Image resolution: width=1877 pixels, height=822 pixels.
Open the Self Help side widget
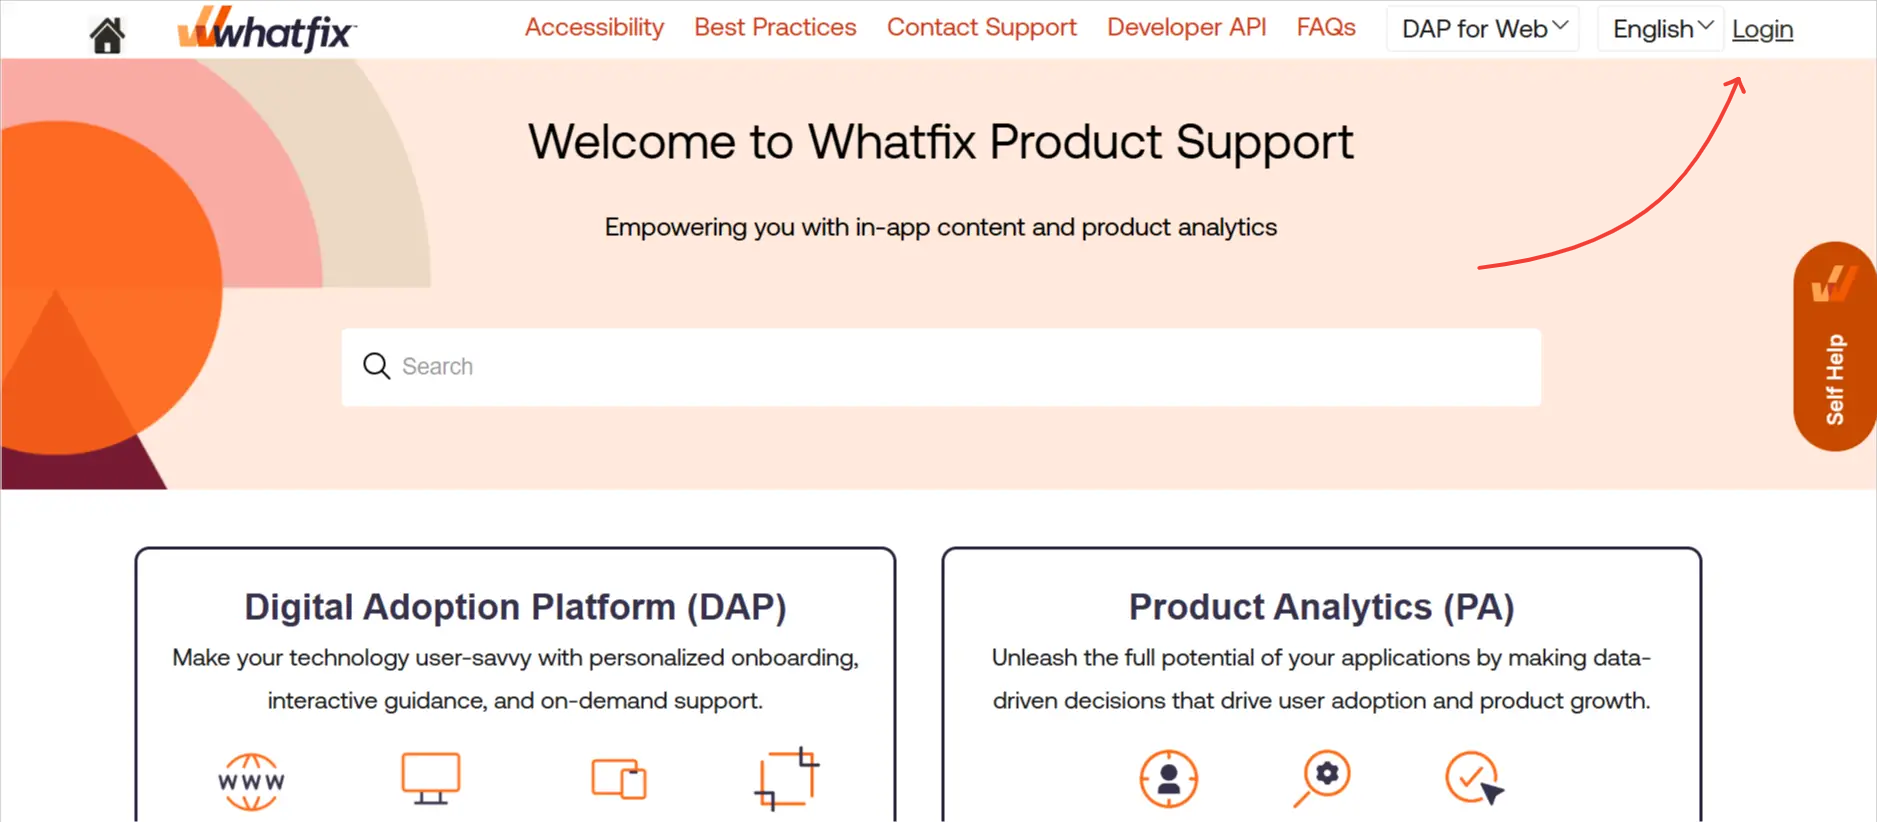tap(1834, 347)
